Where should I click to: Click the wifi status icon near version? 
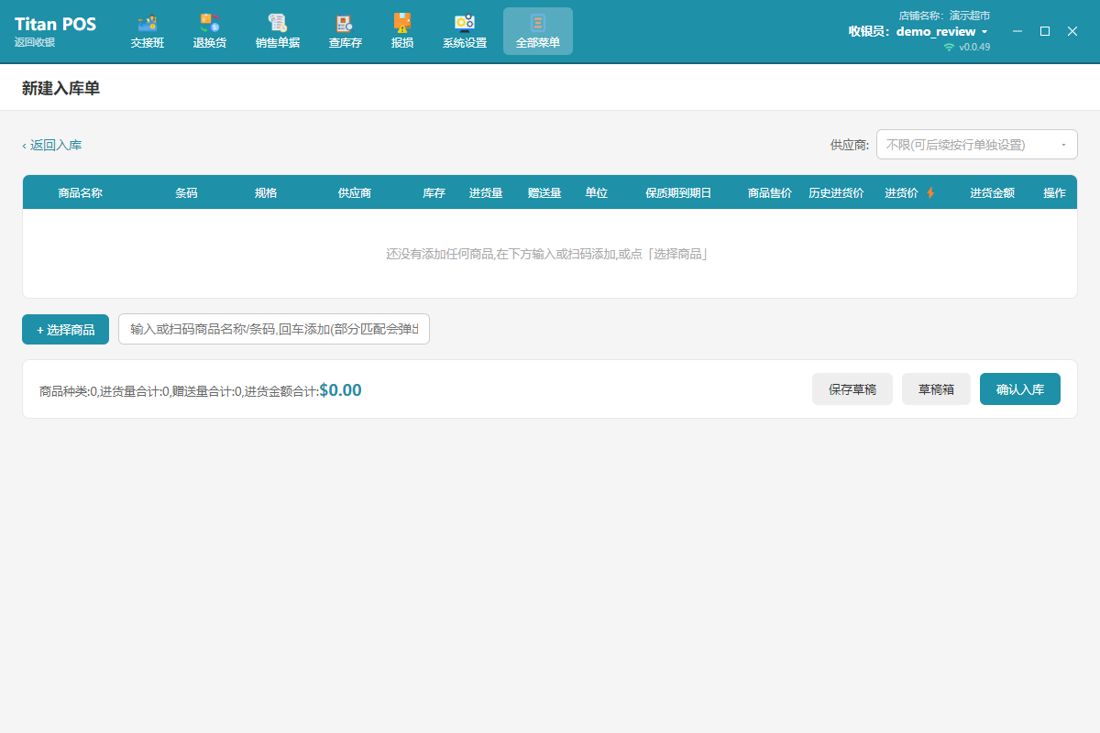click(x=949, y=47)
